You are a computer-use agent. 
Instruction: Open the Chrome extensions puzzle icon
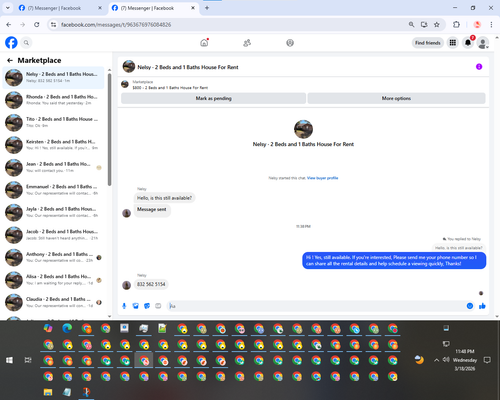click(x=456, y=24)
